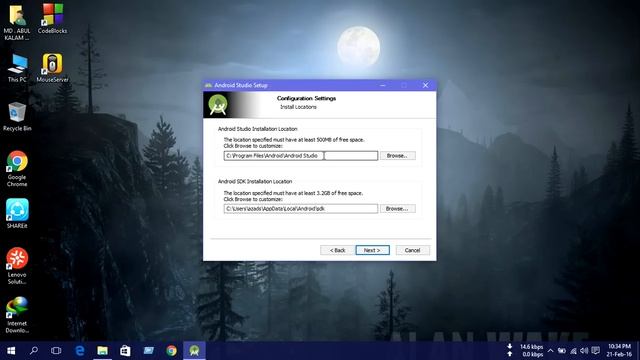Open taskbar Search
The width and height of the screenshot is (640, 360).
(34, 351)
